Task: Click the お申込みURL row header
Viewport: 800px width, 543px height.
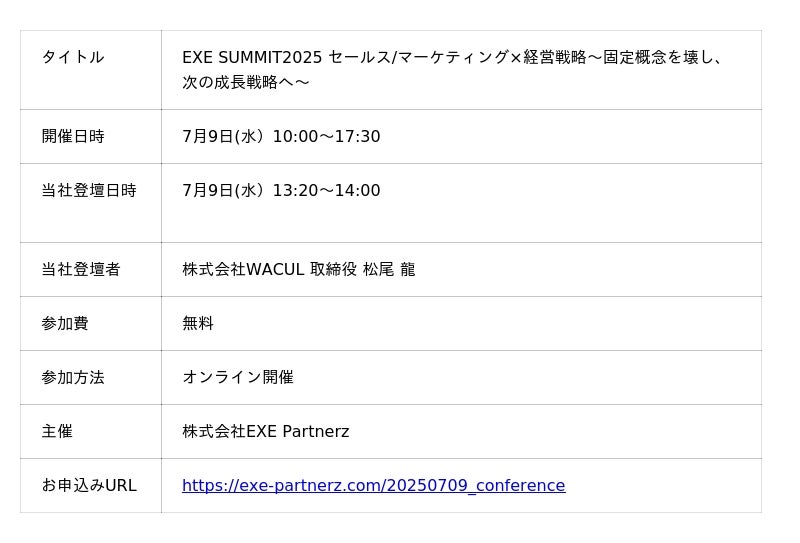Action: point(91,485)
